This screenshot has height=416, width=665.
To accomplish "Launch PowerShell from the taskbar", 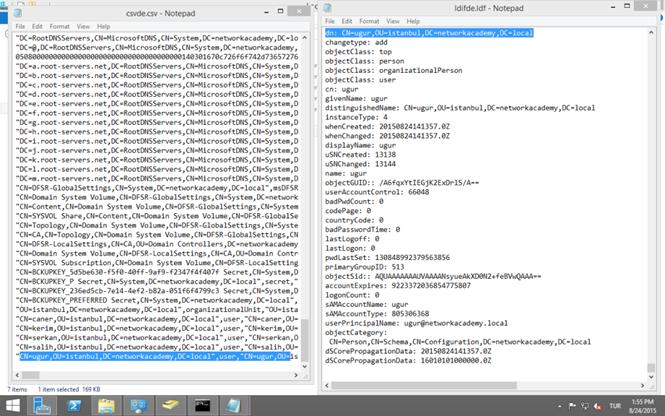I will pyautogui.click(x=74, y=406).
